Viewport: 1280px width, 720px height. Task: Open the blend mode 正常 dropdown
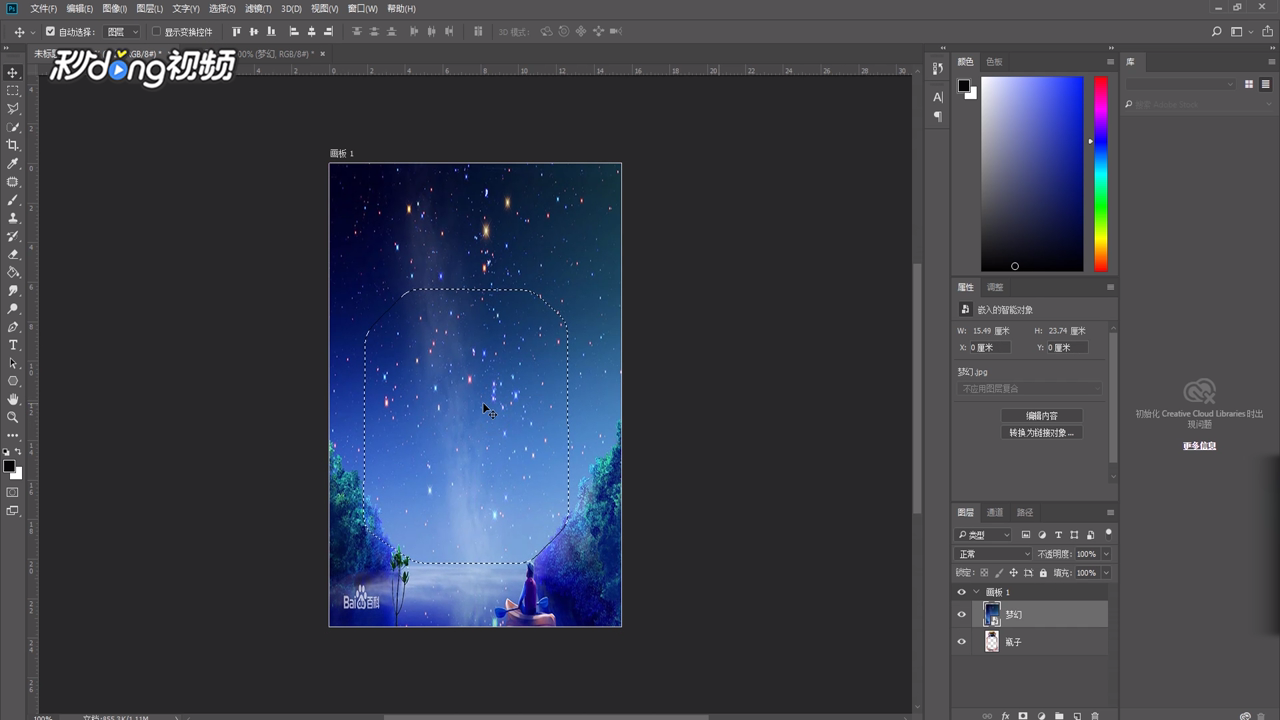[993, 554]
